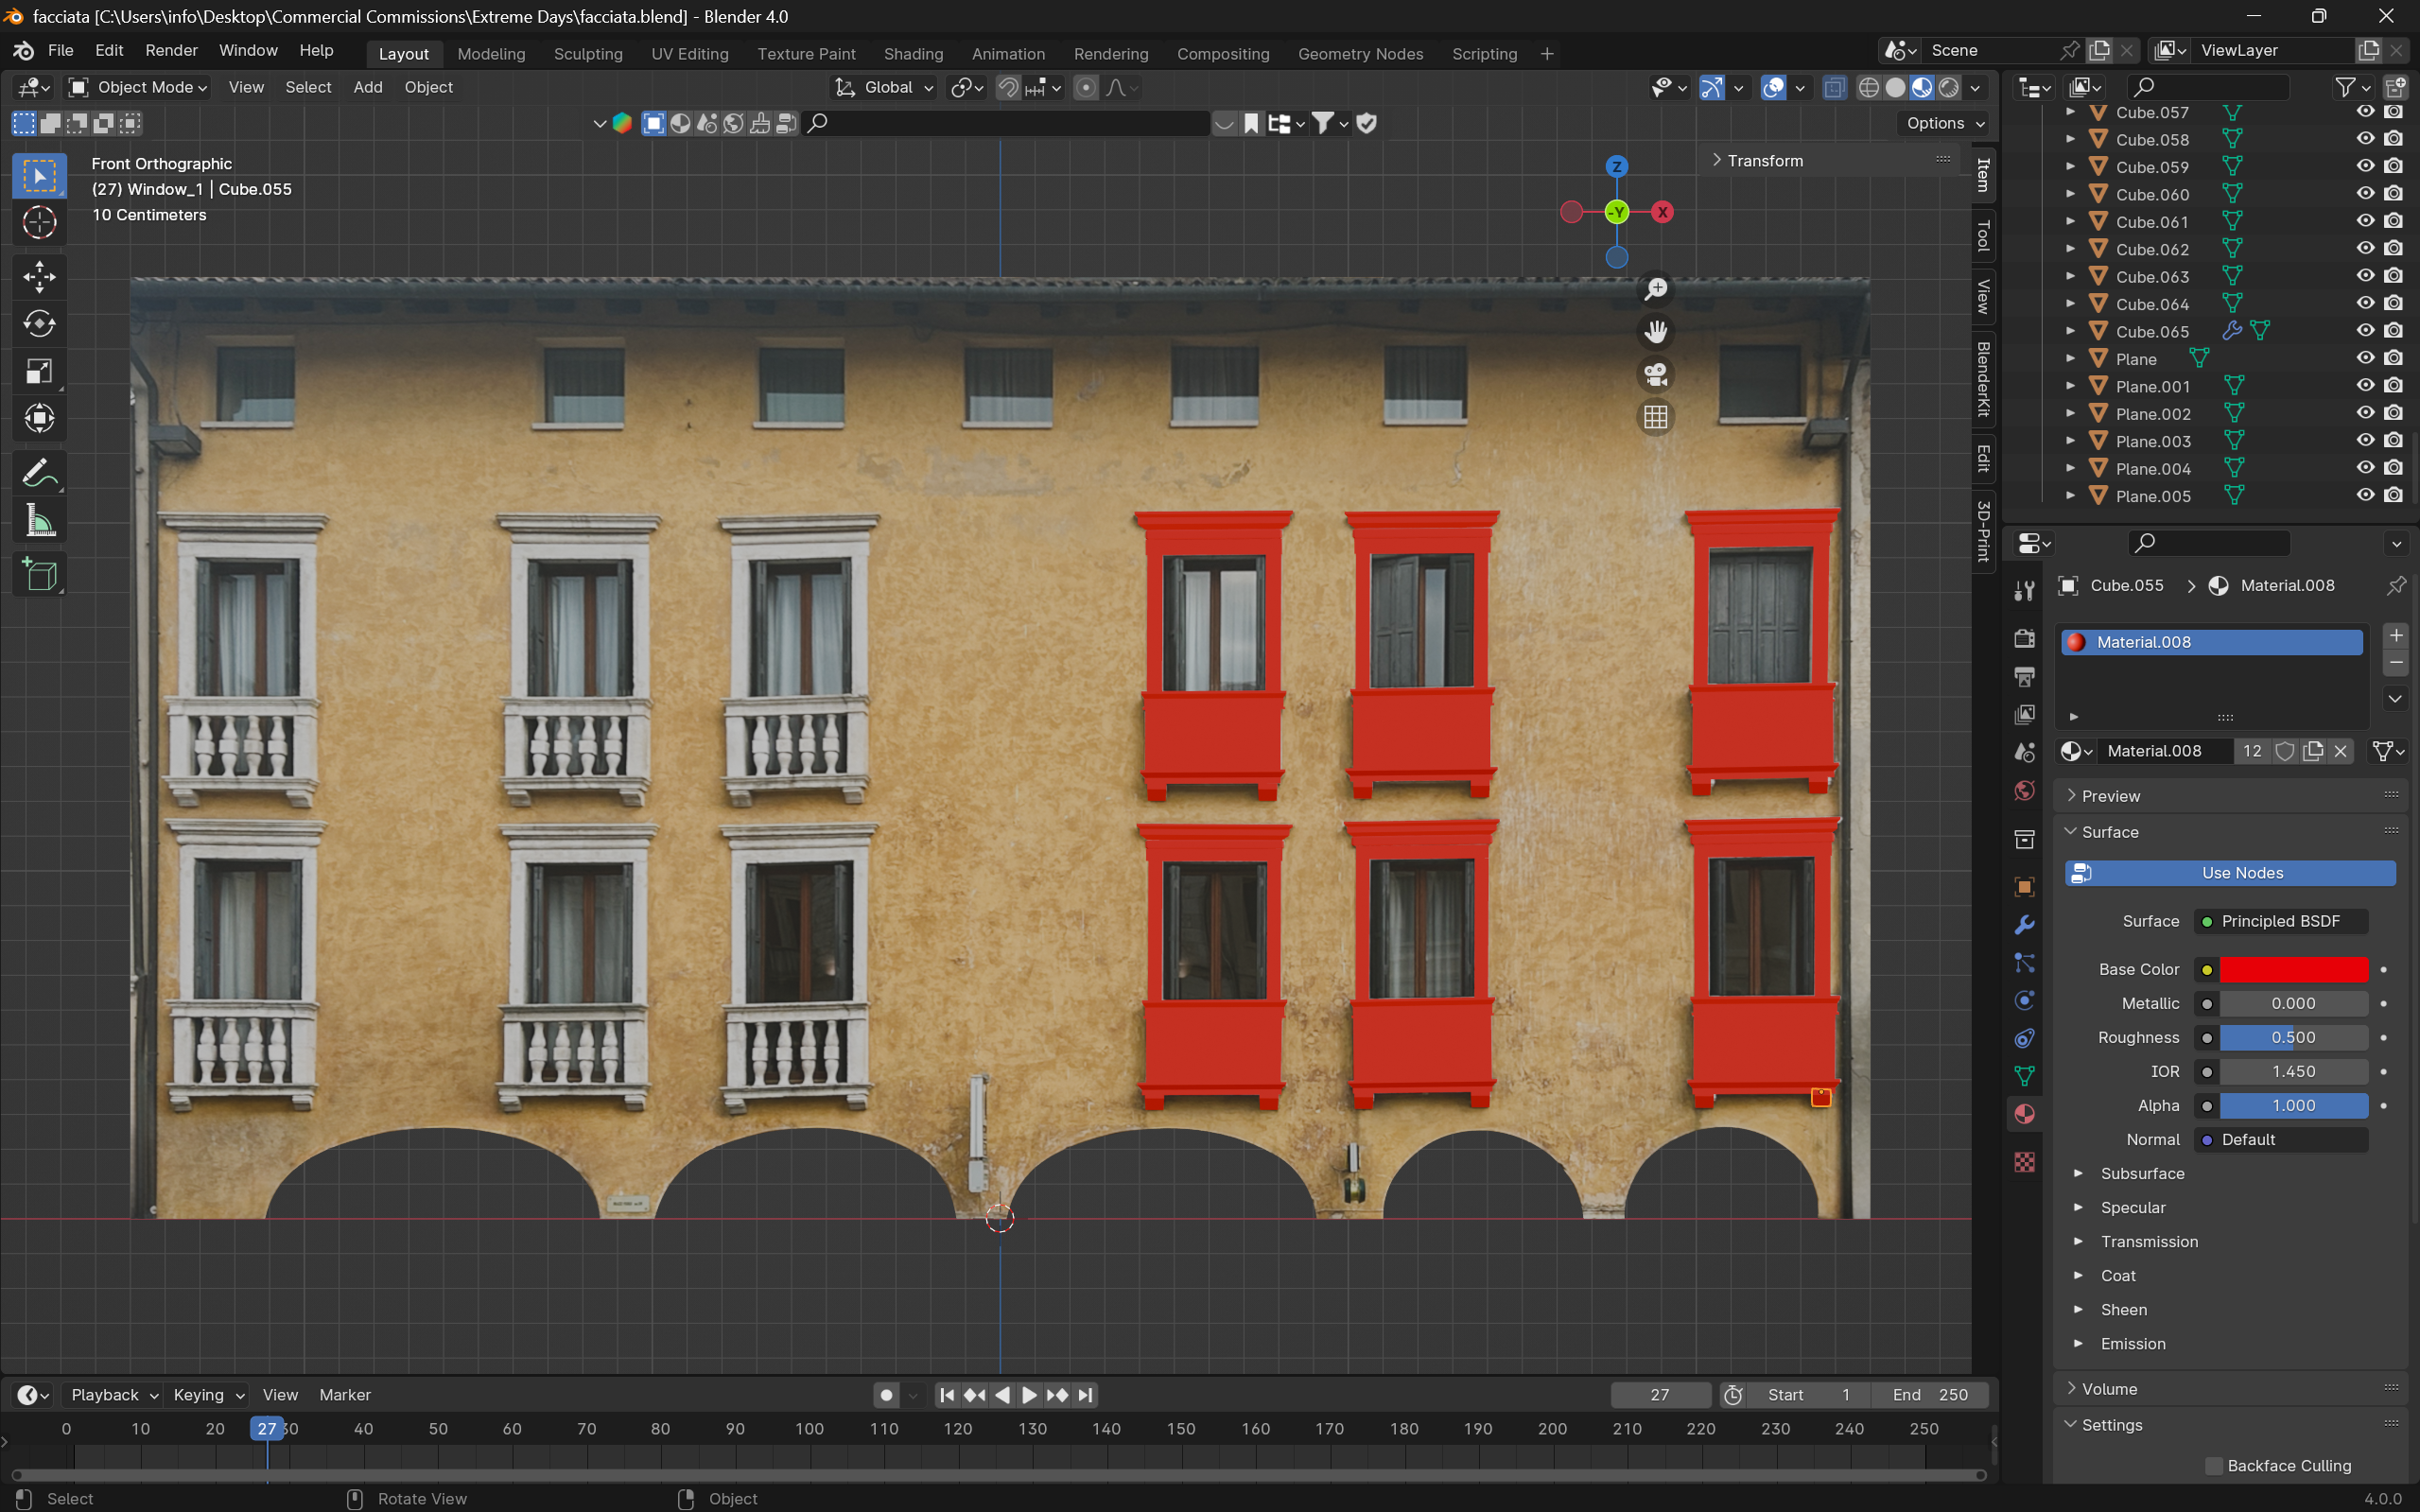
Task: Select the Scale tool
Action: coord(39,372)
